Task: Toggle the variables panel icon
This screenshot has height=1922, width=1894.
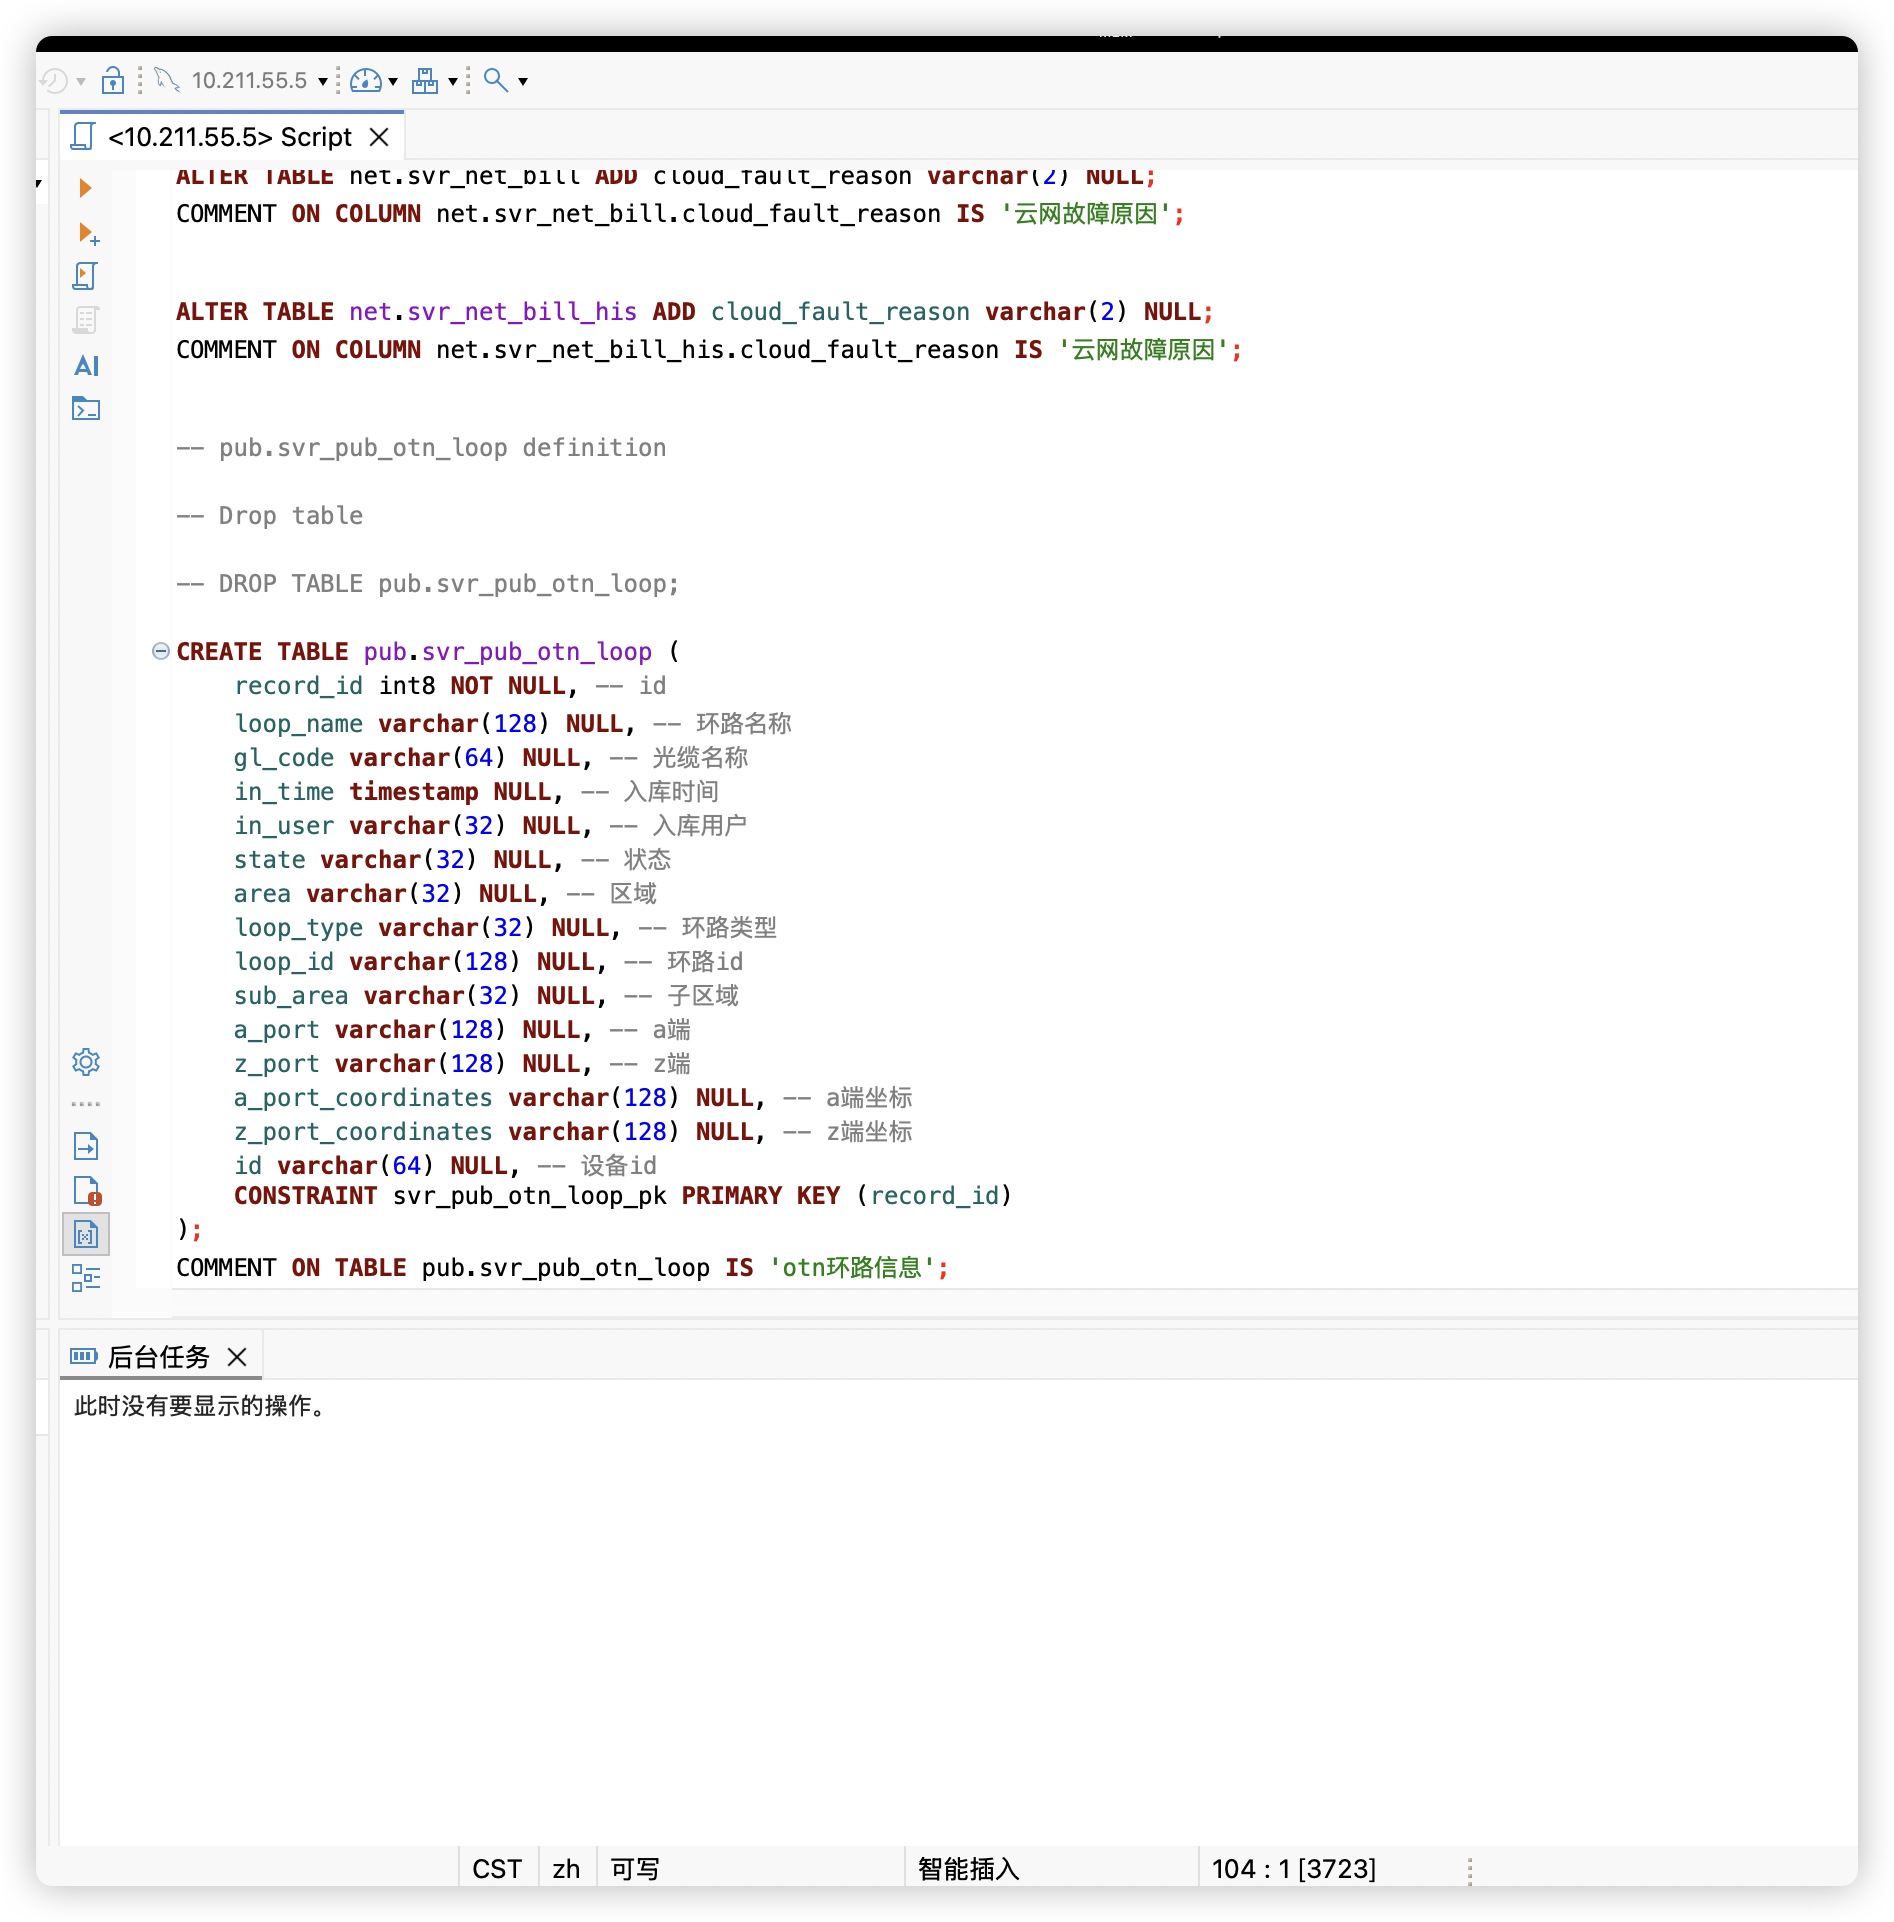Action: point(86,1235)
